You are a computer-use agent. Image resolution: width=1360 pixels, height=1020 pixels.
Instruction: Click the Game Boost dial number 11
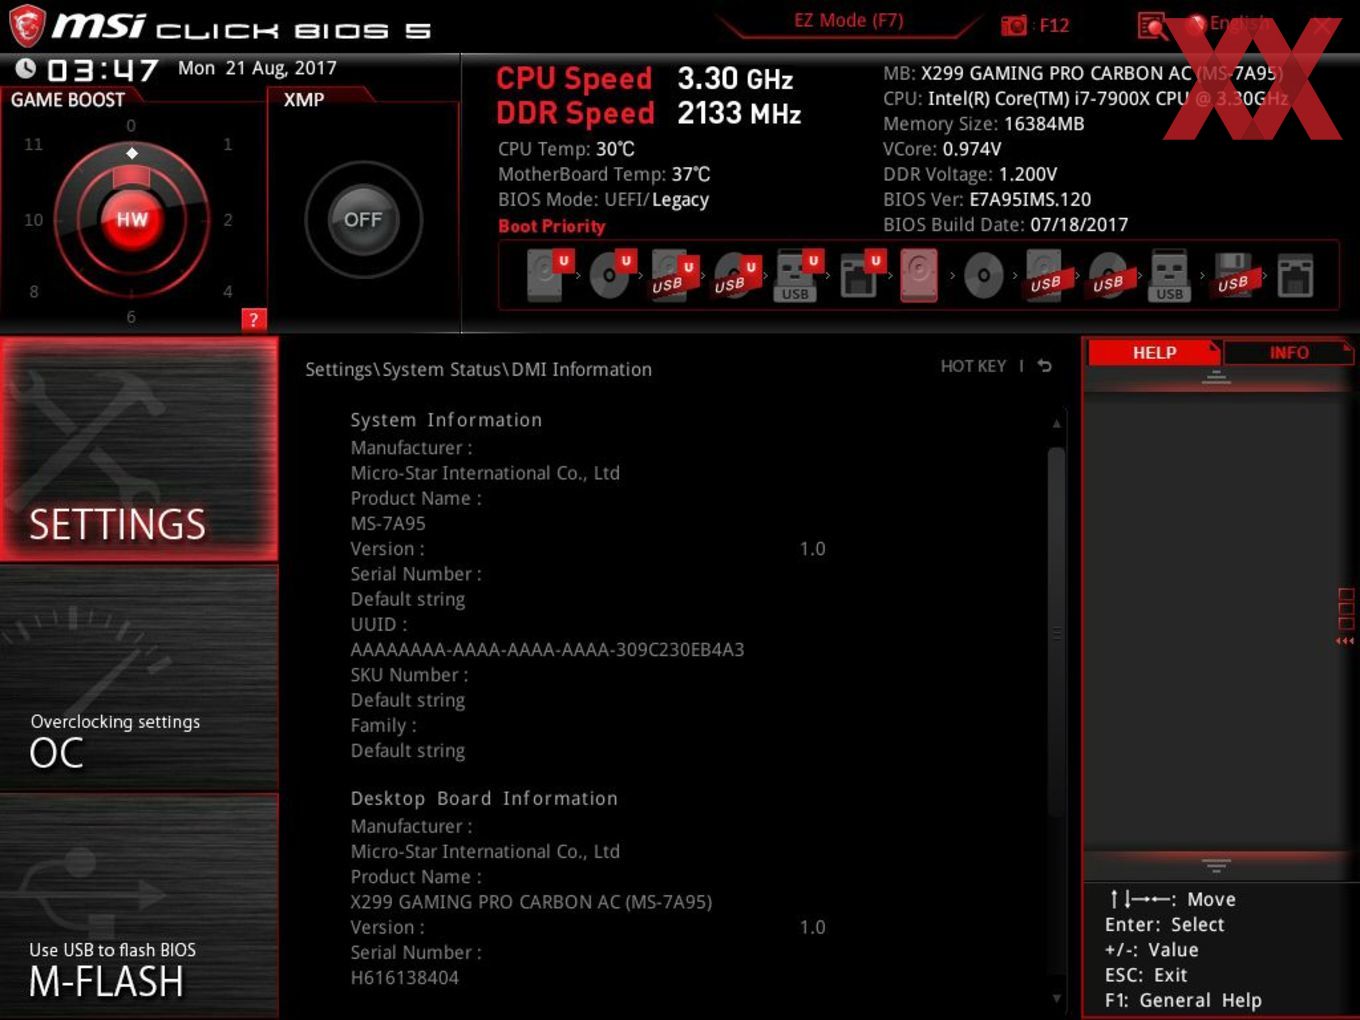tap(33, 144)
